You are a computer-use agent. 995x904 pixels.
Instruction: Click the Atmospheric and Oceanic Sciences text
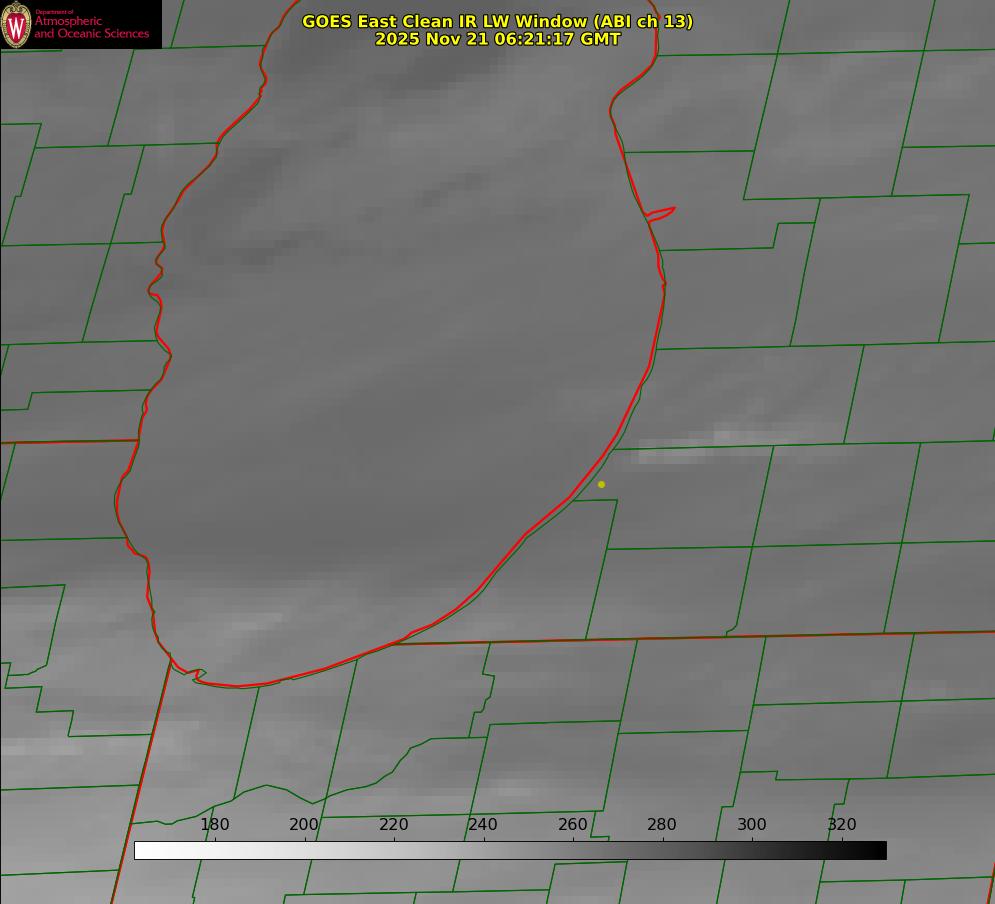[x=91, y=27]
